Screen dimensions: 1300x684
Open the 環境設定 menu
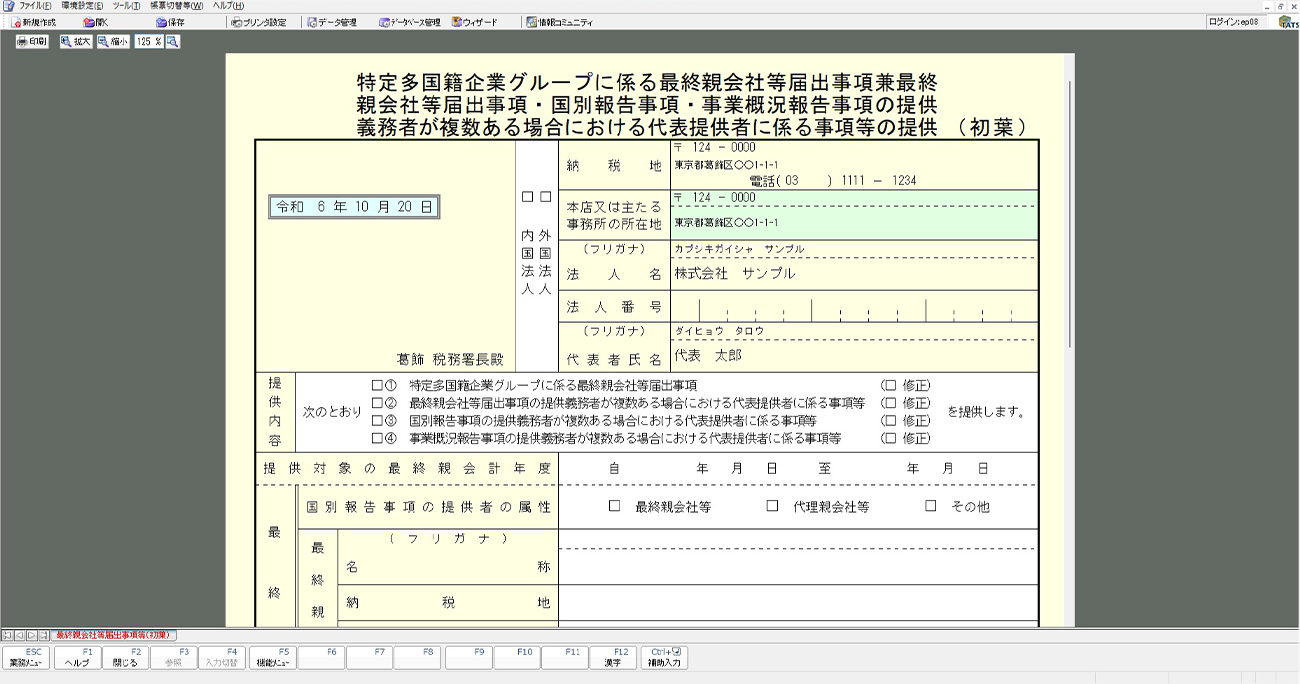tap(82, 6)
